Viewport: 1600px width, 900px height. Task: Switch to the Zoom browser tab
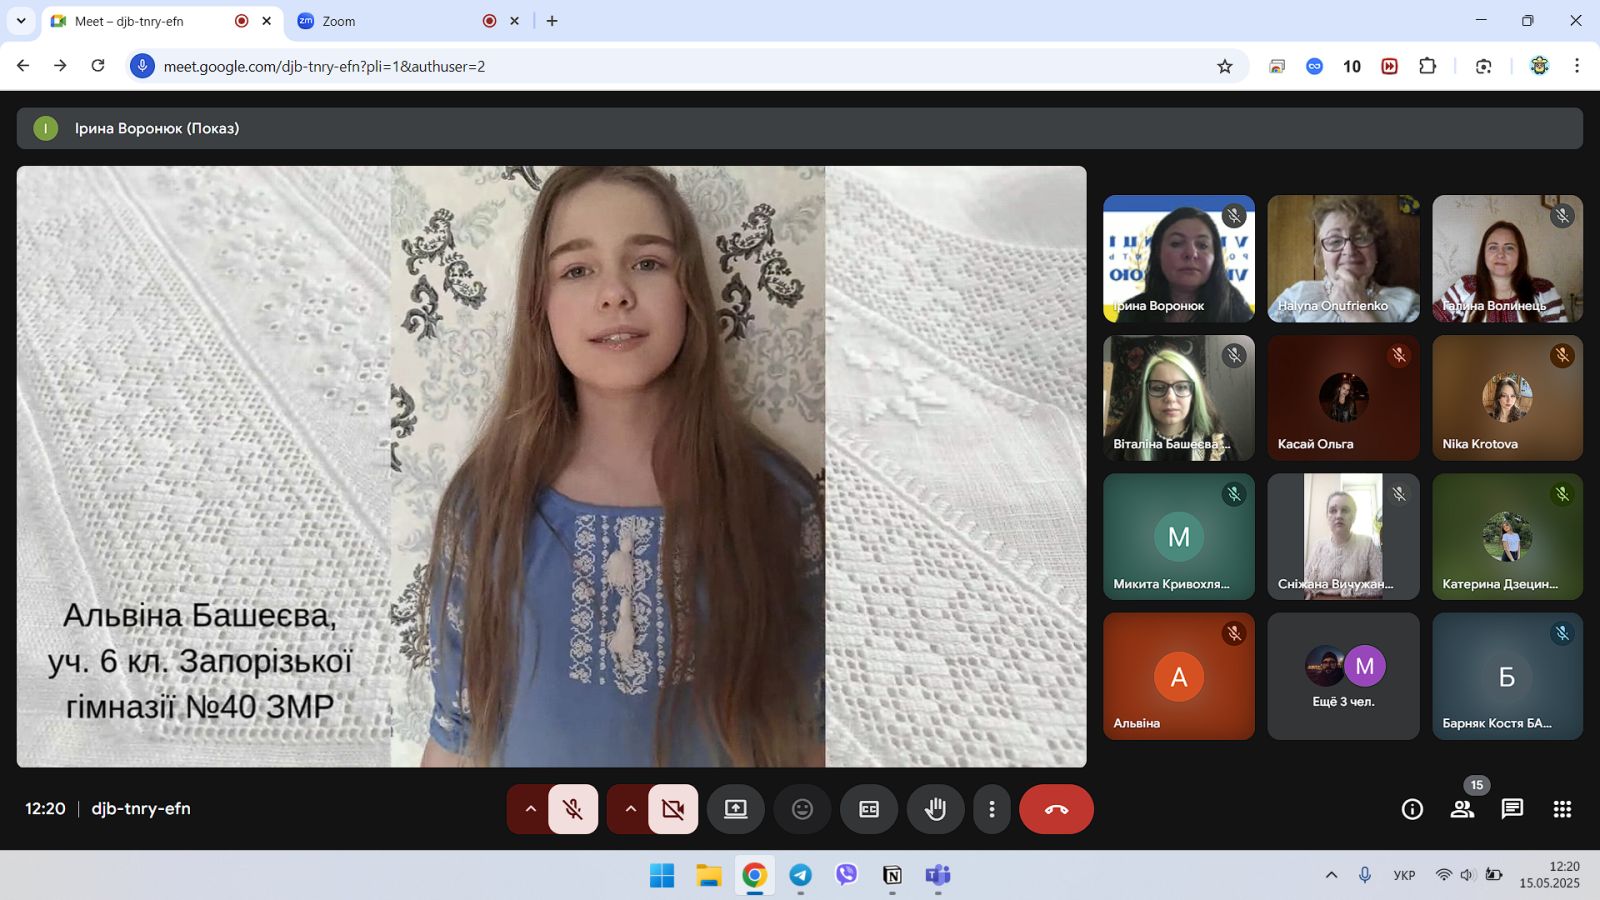390,21
